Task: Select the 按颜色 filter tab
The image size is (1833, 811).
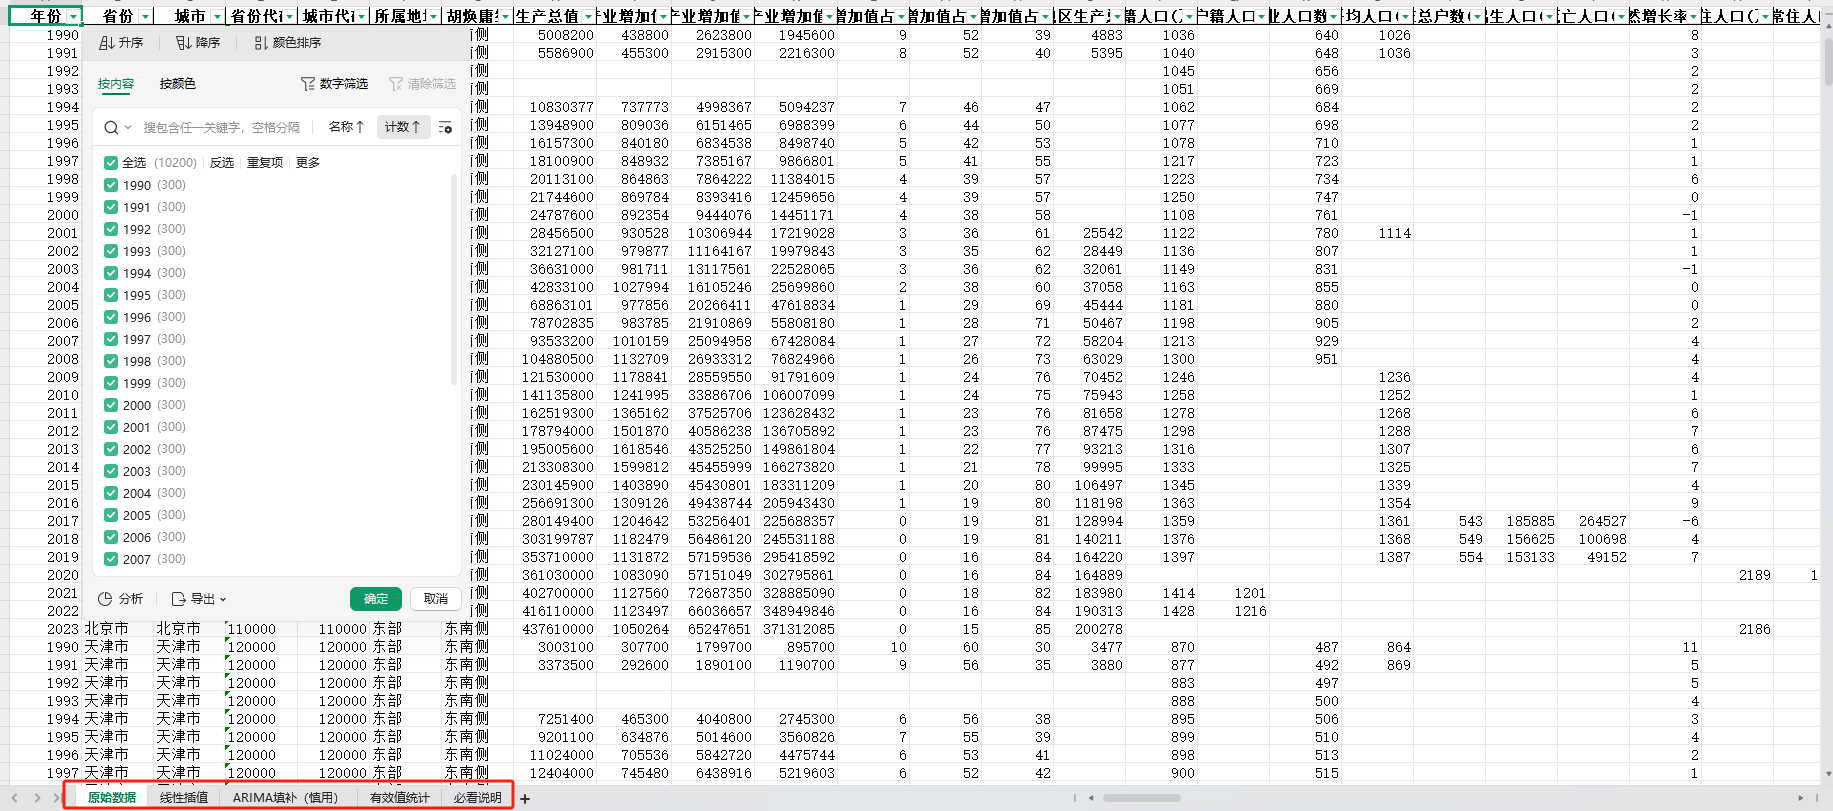Action: (x=178, y=84)
